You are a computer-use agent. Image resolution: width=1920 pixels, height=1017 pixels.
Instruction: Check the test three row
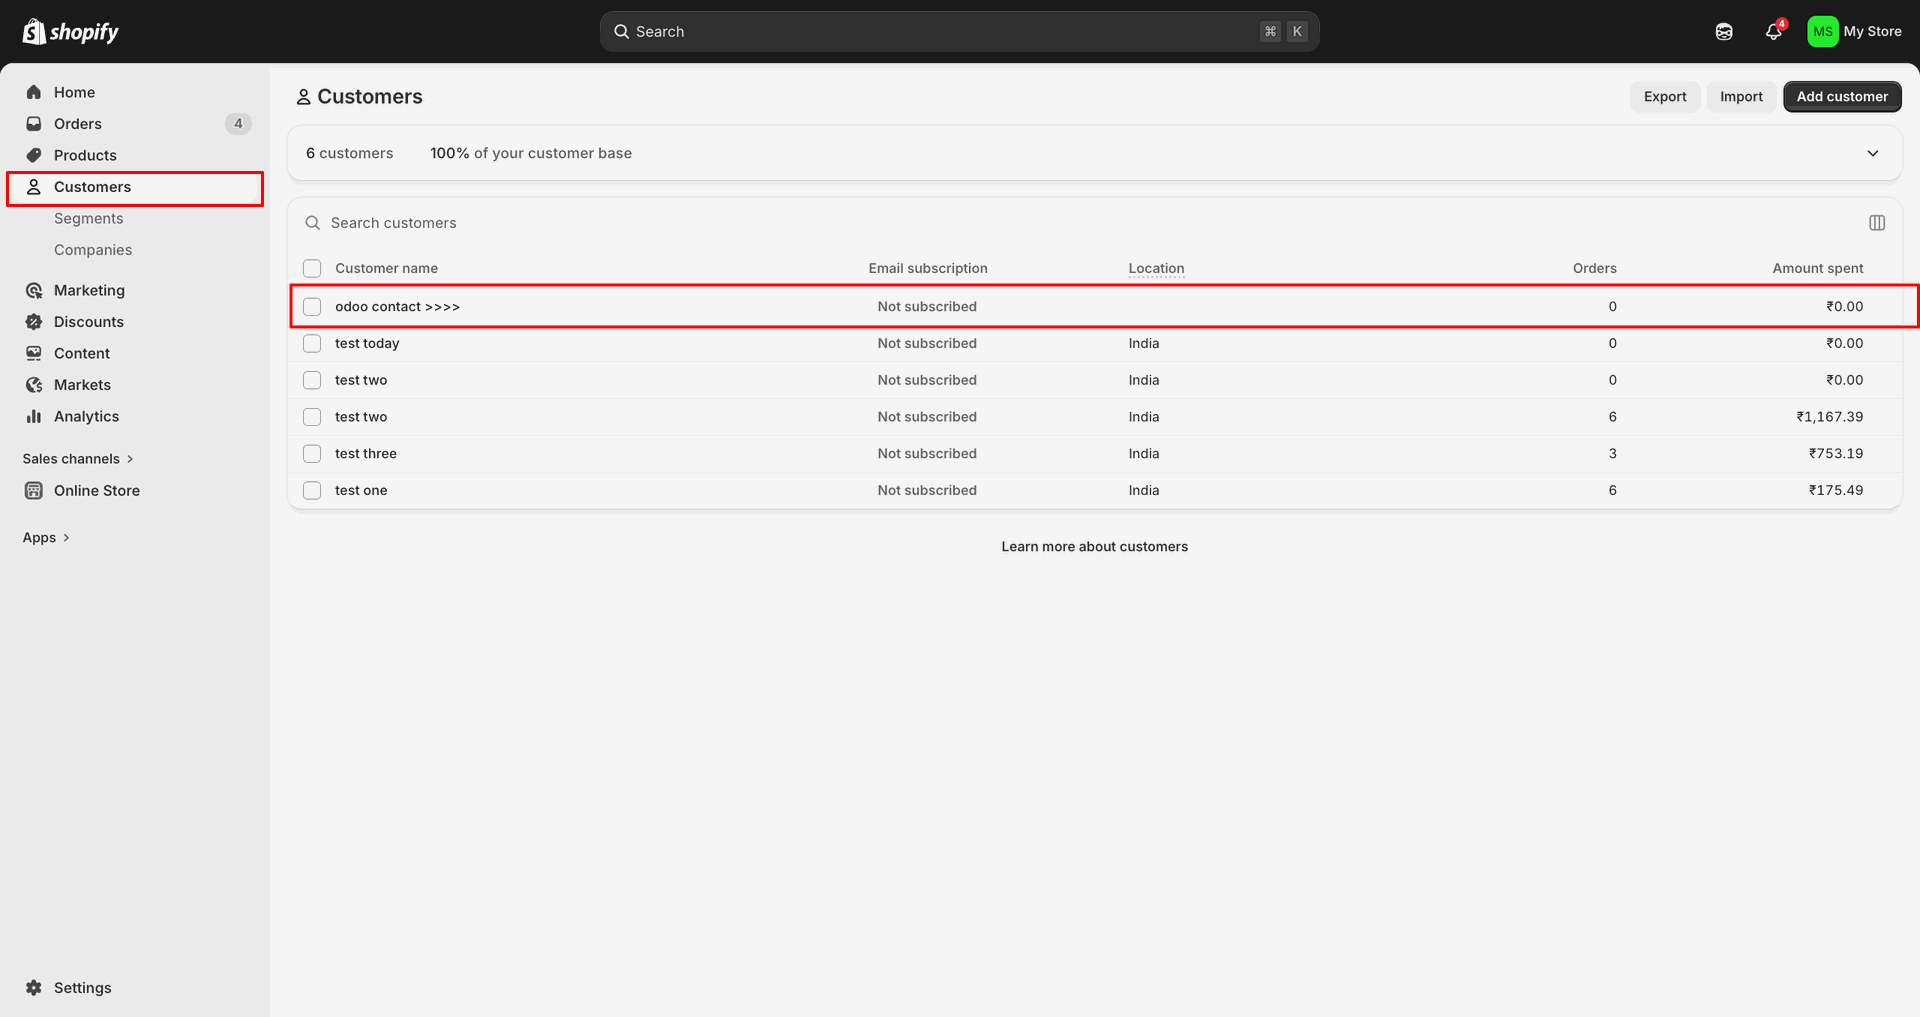[x=312, y=453]
